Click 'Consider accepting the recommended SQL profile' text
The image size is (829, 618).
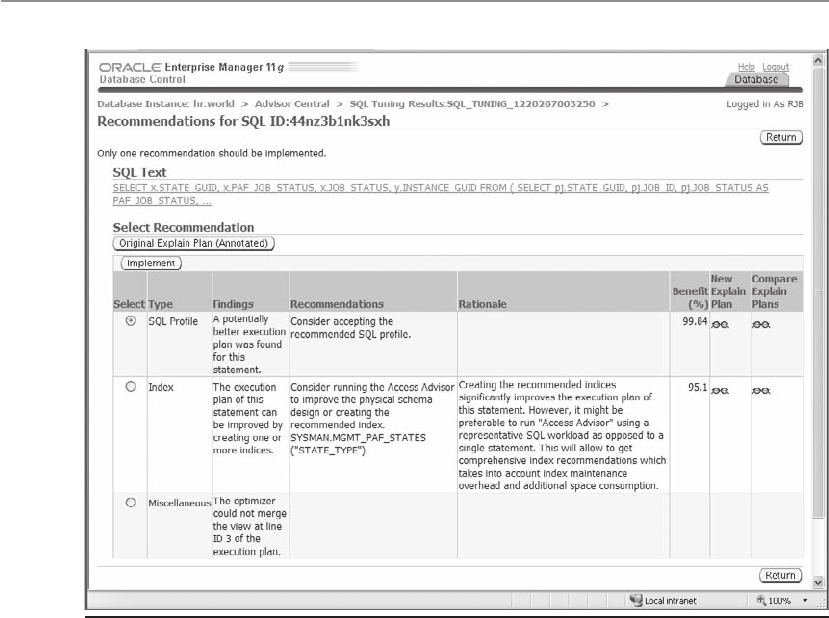(351, 328)
